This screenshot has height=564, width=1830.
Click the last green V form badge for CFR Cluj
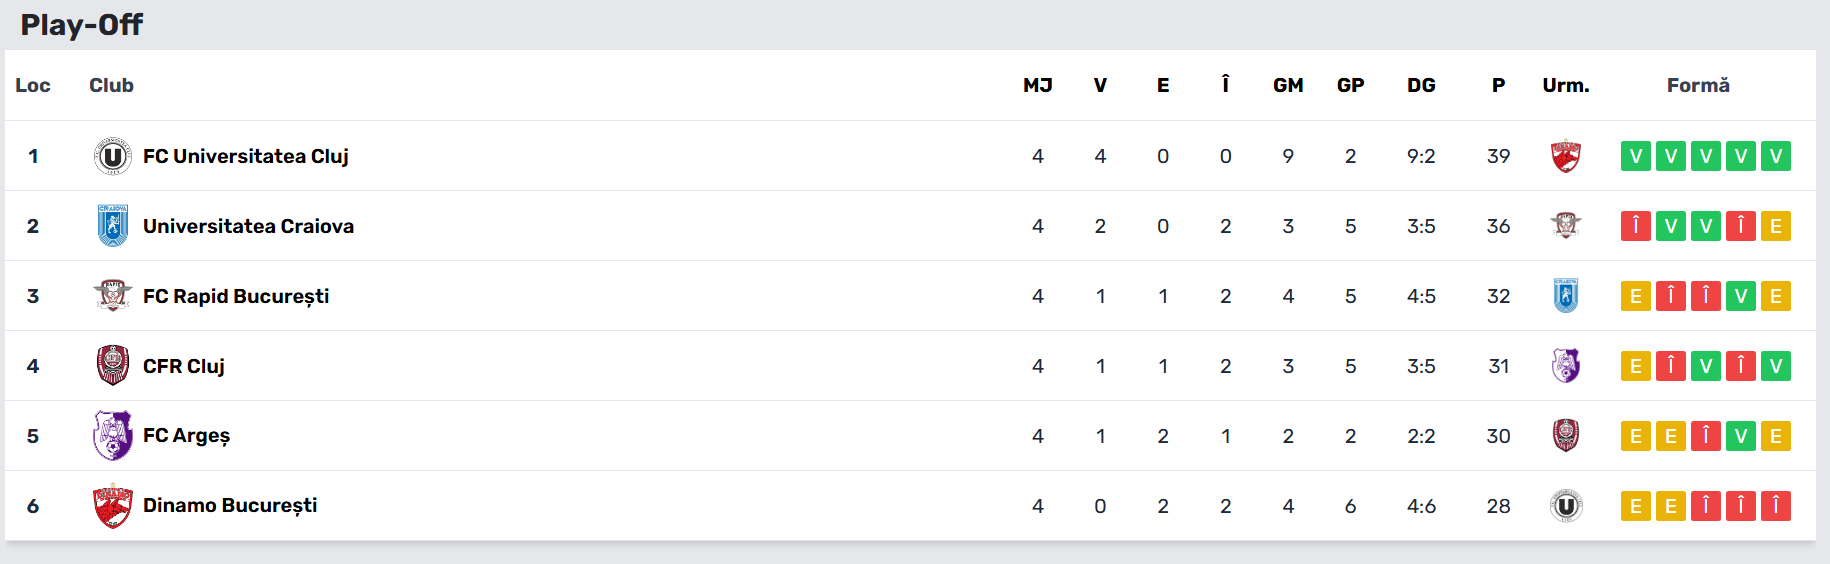pos(1775,366)
